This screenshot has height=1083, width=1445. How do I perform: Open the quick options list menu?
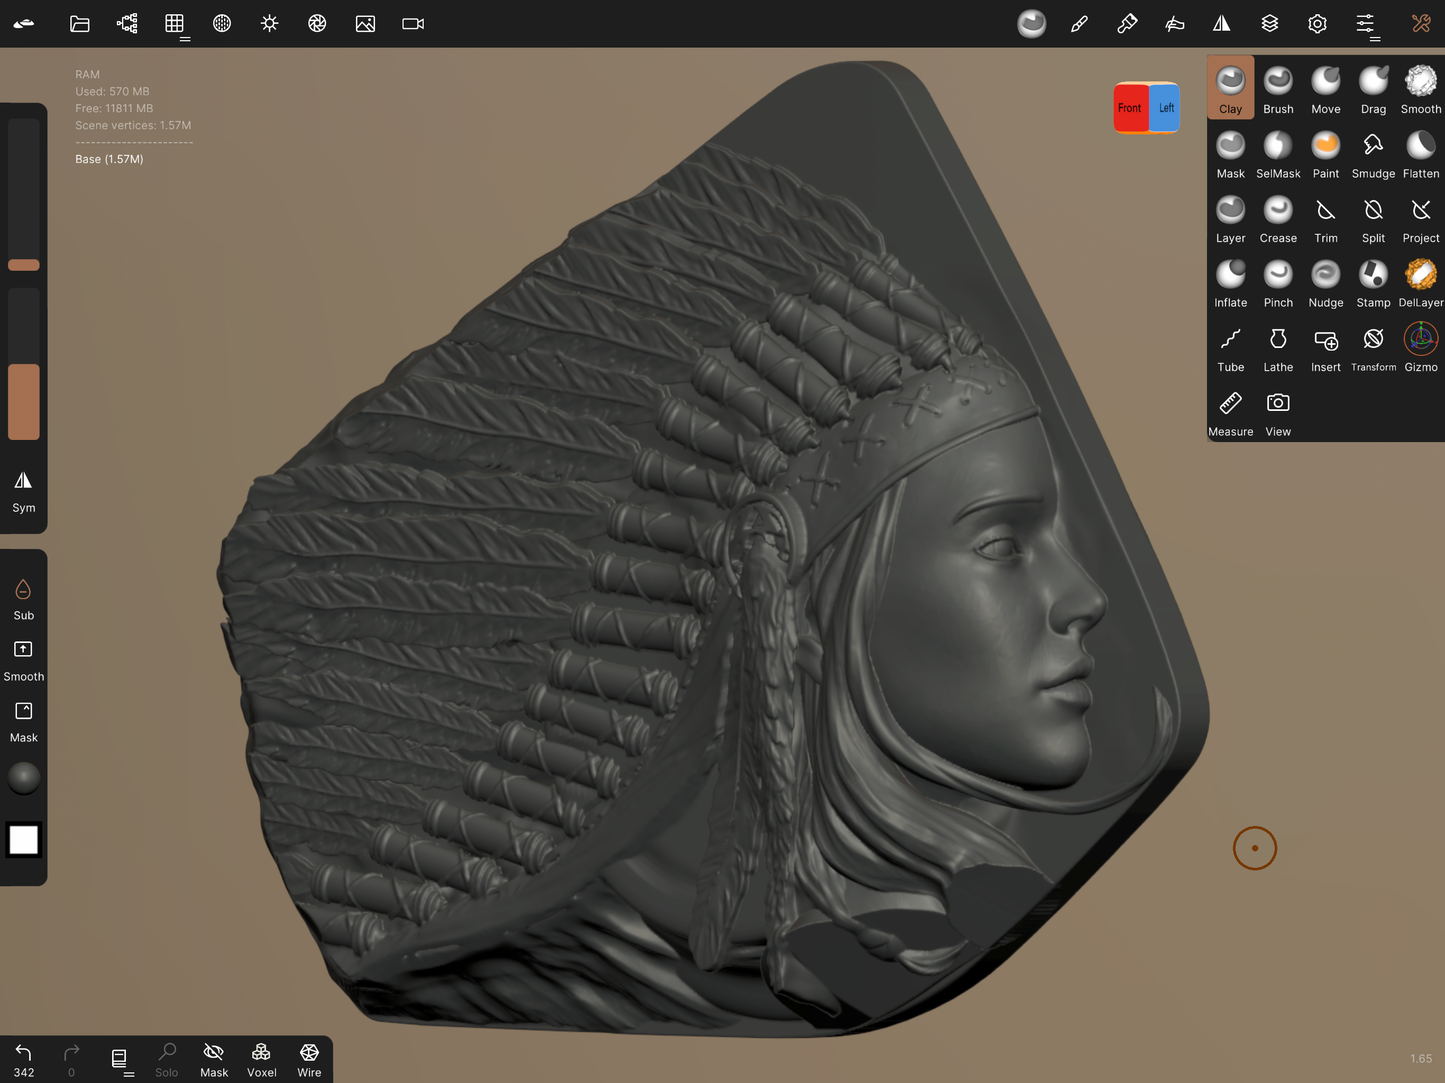click(x=119, y=1059)
